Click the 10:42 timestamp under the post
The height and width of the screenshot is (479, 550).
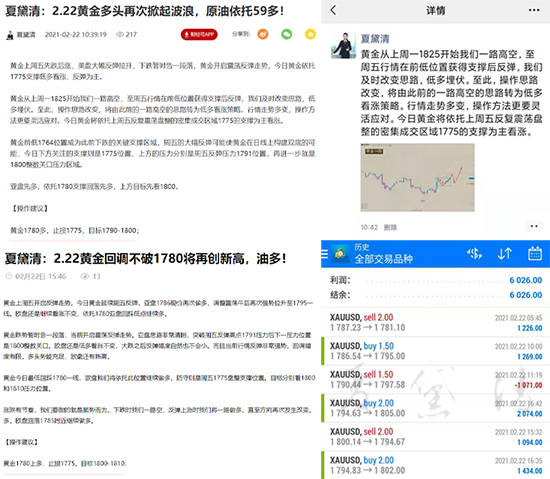coord(369,228)
